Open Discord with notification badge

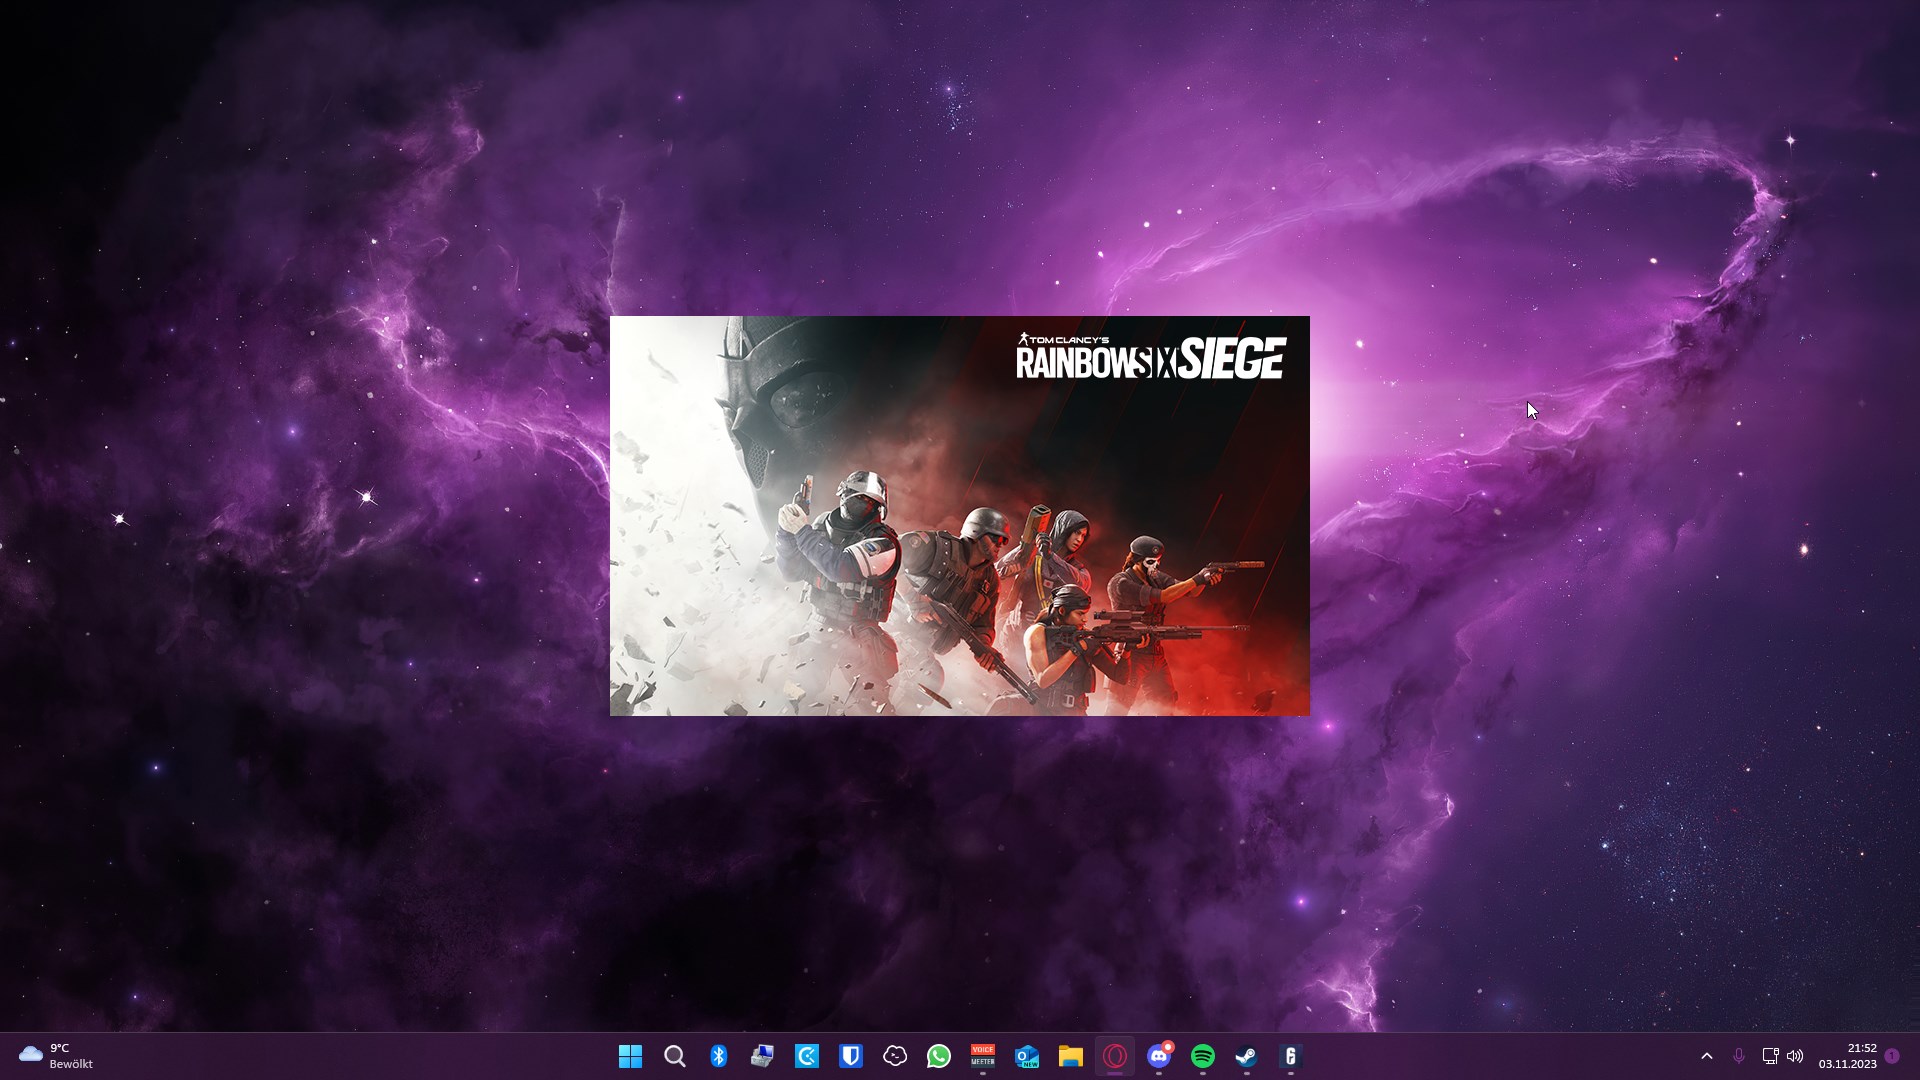pyautogui.click(x=1159, y=1056)
